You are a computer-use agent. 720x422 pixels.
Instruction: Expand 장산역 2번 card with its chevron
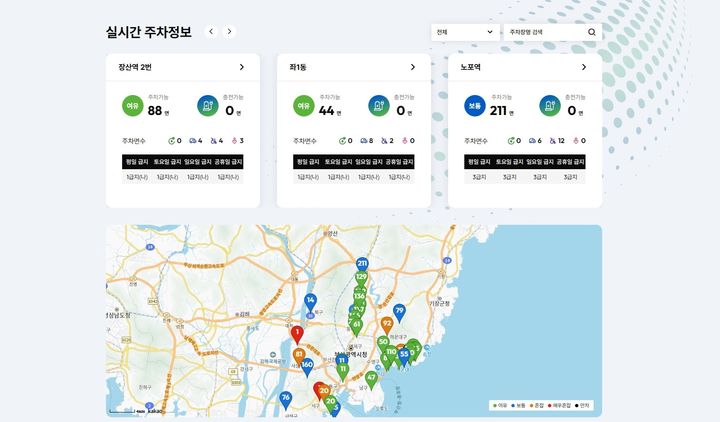[242, 67]
